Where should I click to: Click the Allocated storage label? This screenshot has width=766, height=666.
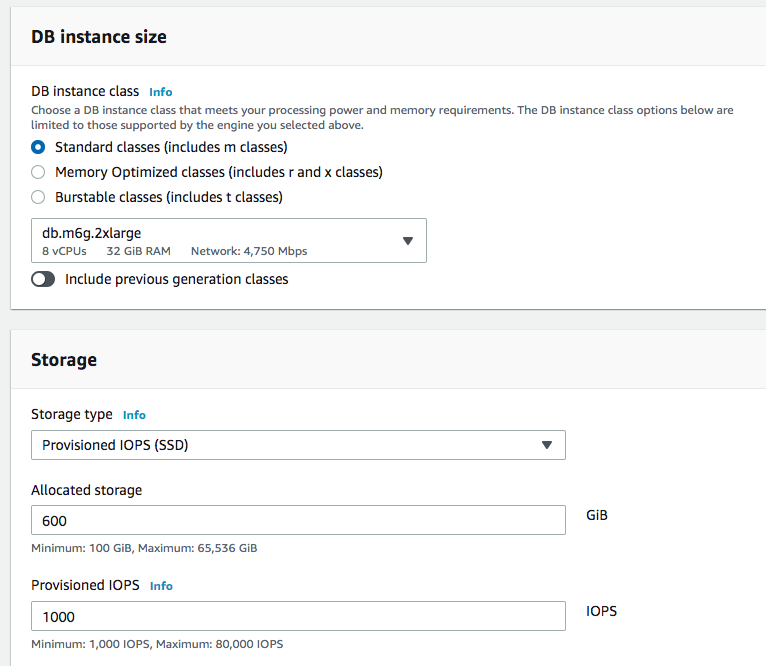coord(87,490)
